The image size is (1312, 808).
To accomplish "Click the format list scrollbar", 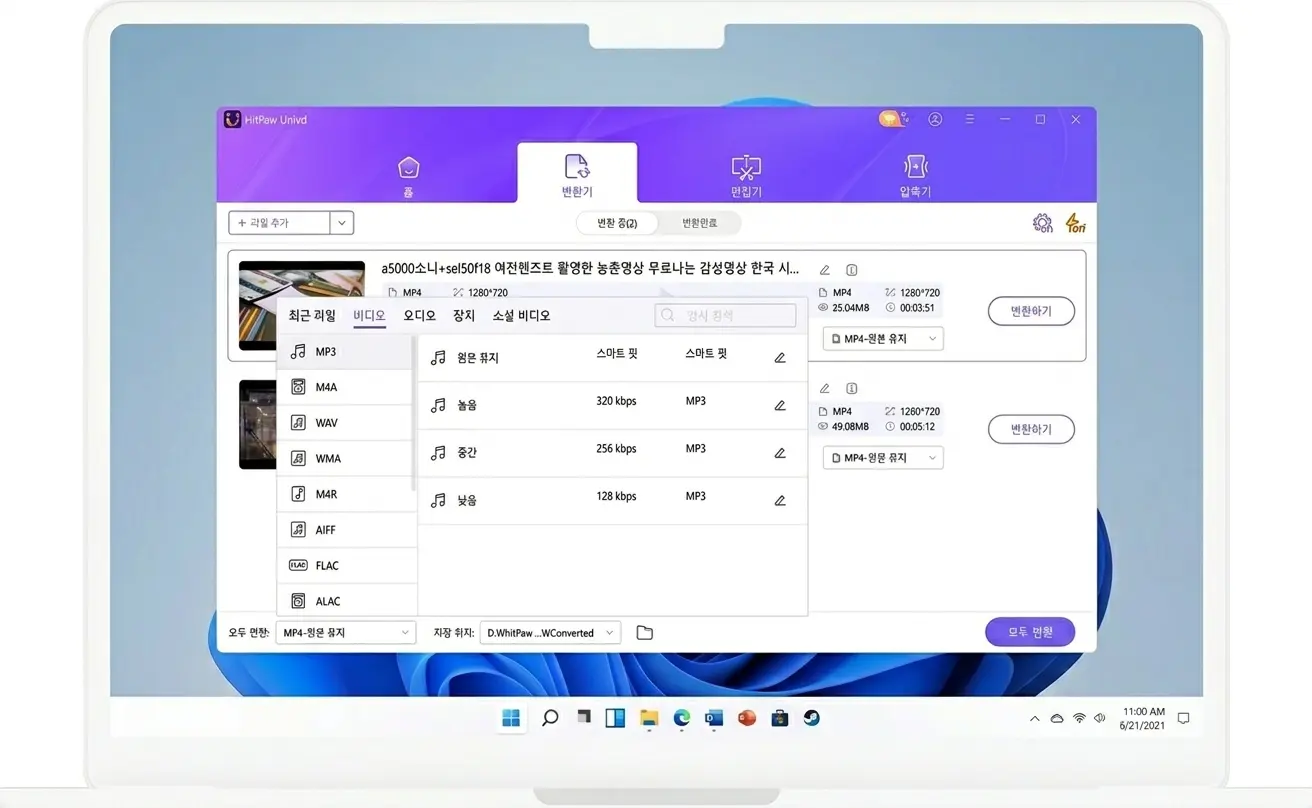I will click(x=414, y=414).
